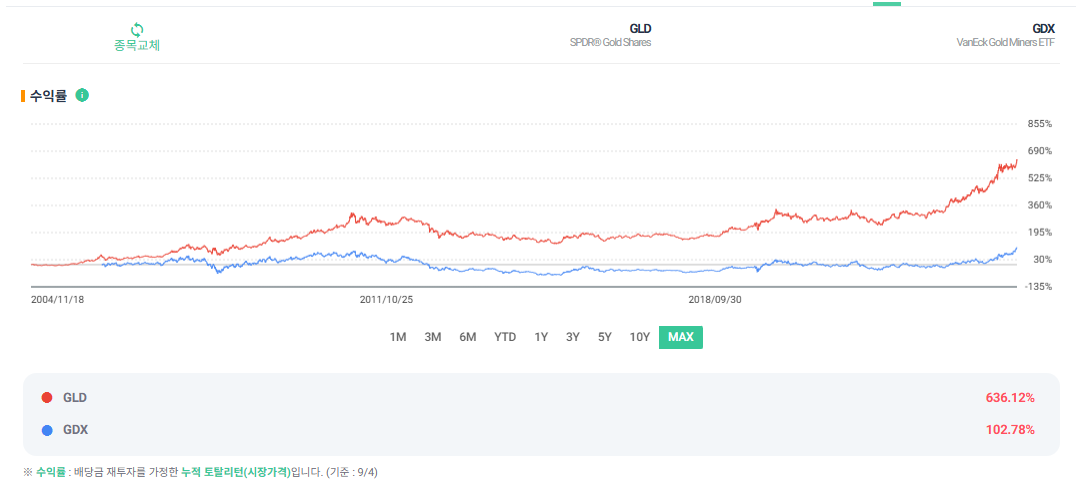This screenshot has height=488, width=1091.
Task: Choose the 10Y period
Action: coord(639,337)
